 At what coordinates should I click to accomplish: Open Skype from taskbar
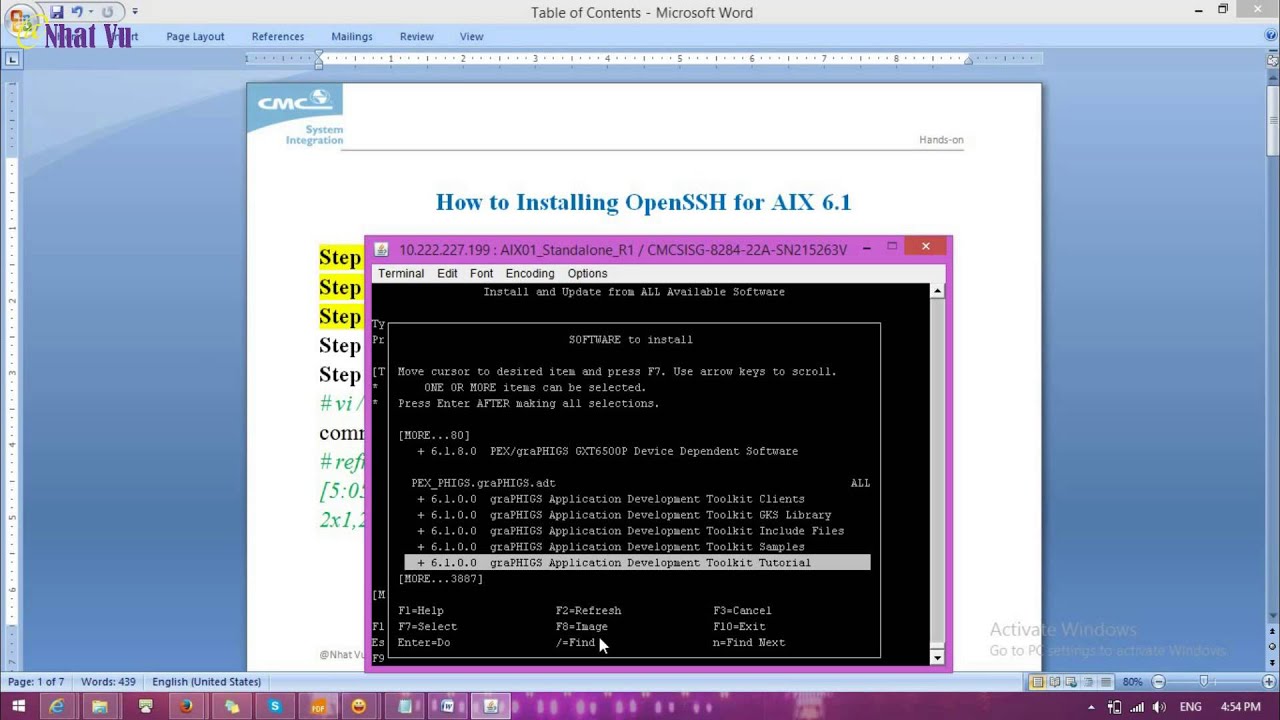275,707
